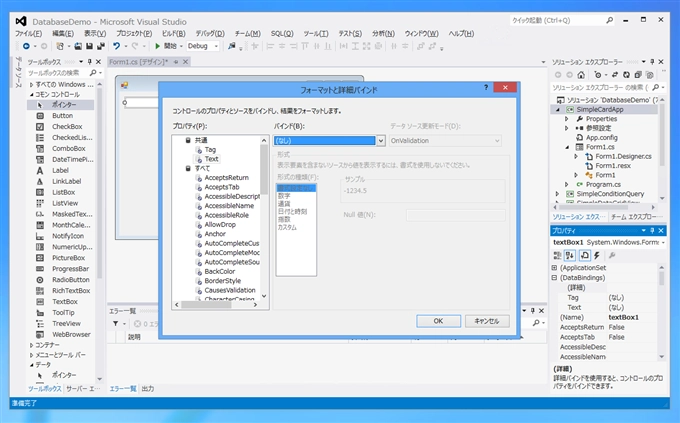Click the help question mark in dialog
The width and height of the screenshot is (680, 423).
point(486,88)
